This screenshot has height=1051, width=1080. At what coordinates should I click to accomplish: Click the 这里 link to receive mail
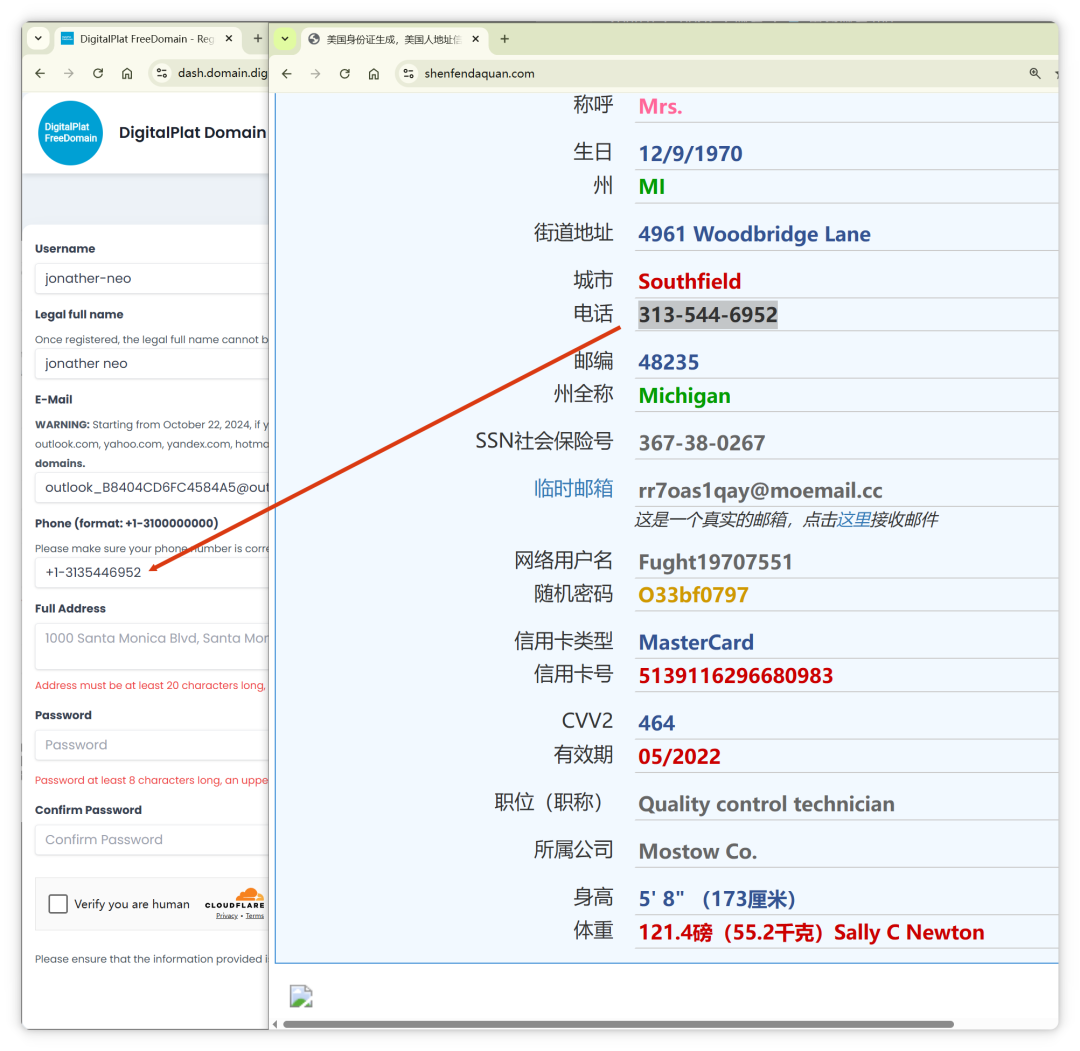[853, 519]
